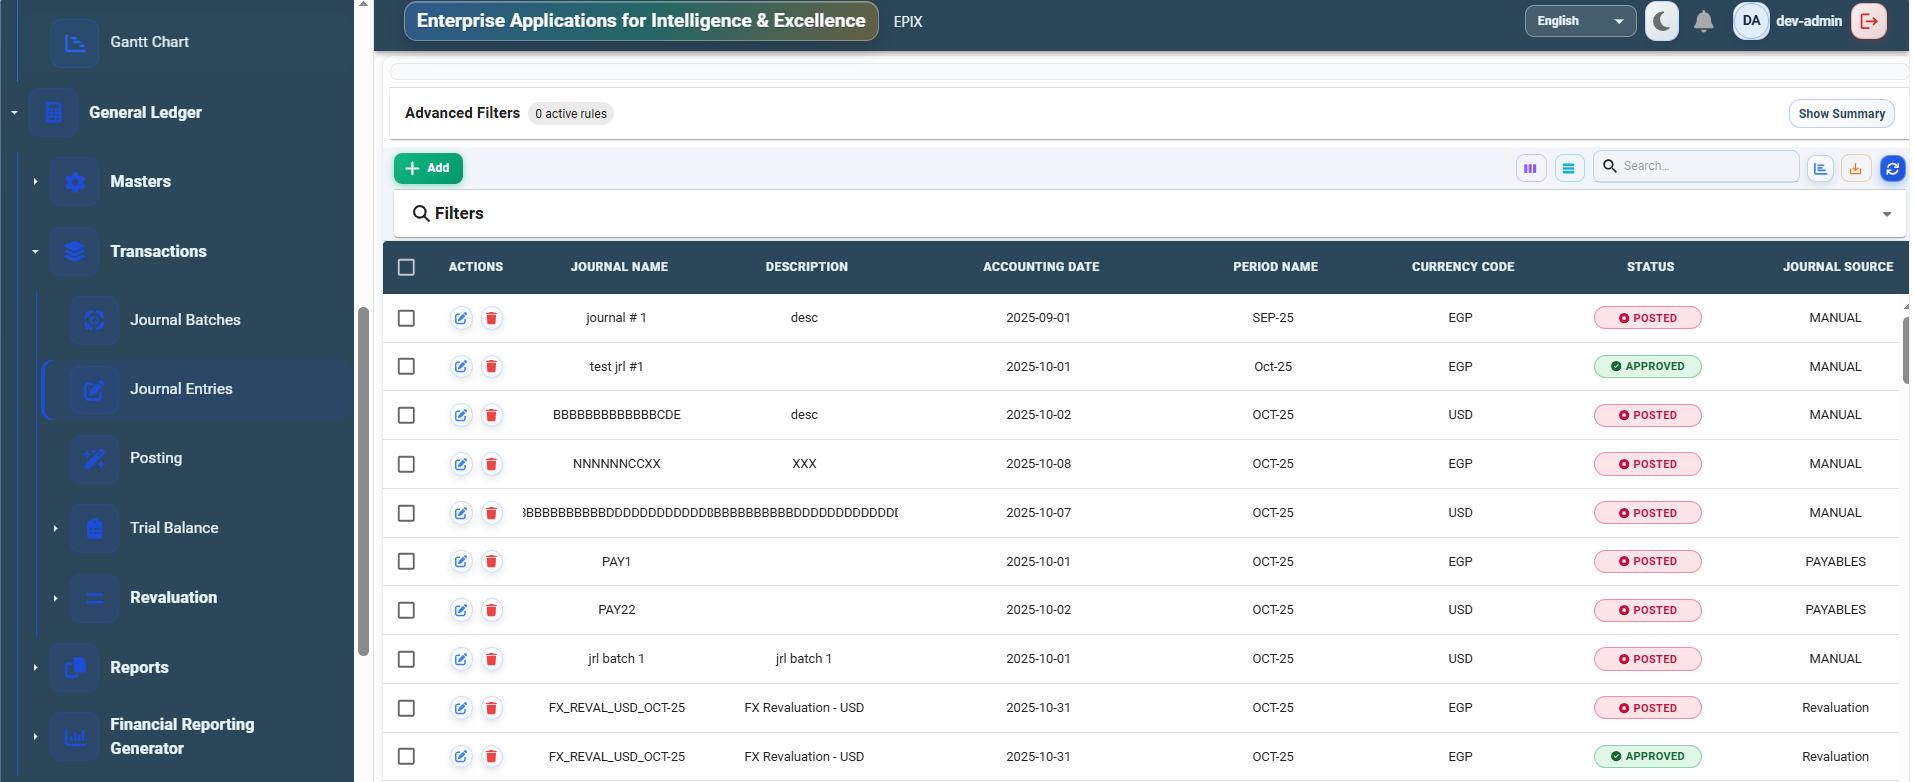This screenshot has width=1914, height=782.
Task: Click APPROVED badge for 'test jrl #1'
Action: click(x=1647, y=367)
